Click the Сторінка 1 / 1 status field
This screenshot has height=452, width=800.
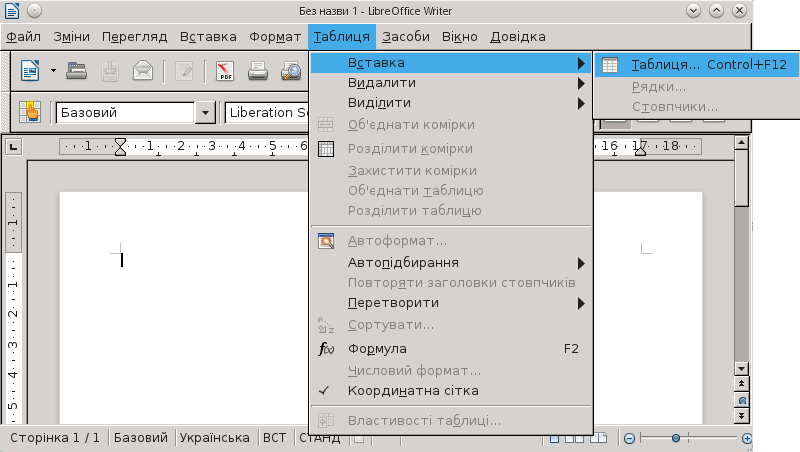click(55, 438)
